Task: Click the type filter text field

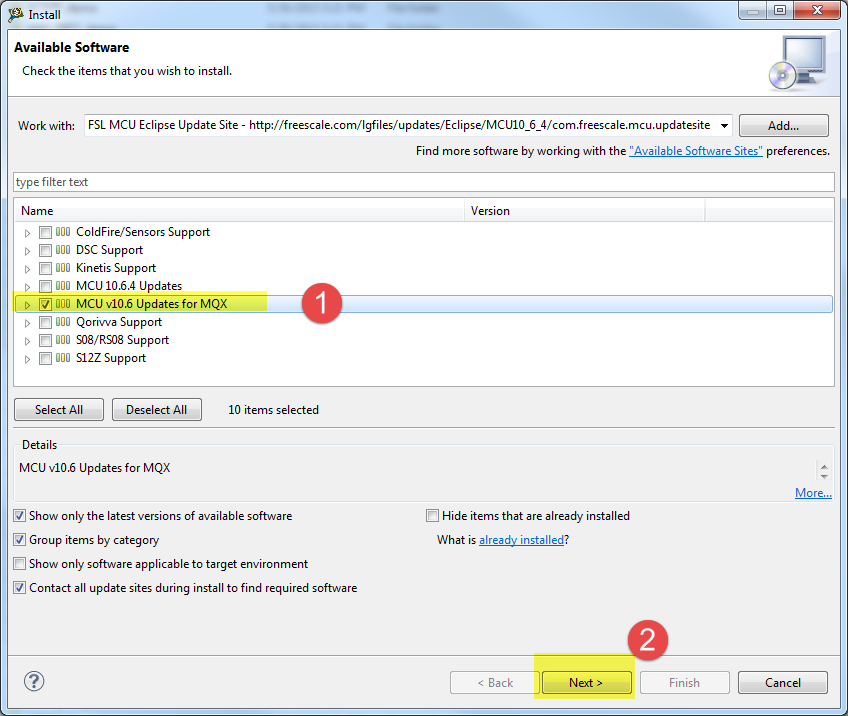Action: tap(424, 182)
